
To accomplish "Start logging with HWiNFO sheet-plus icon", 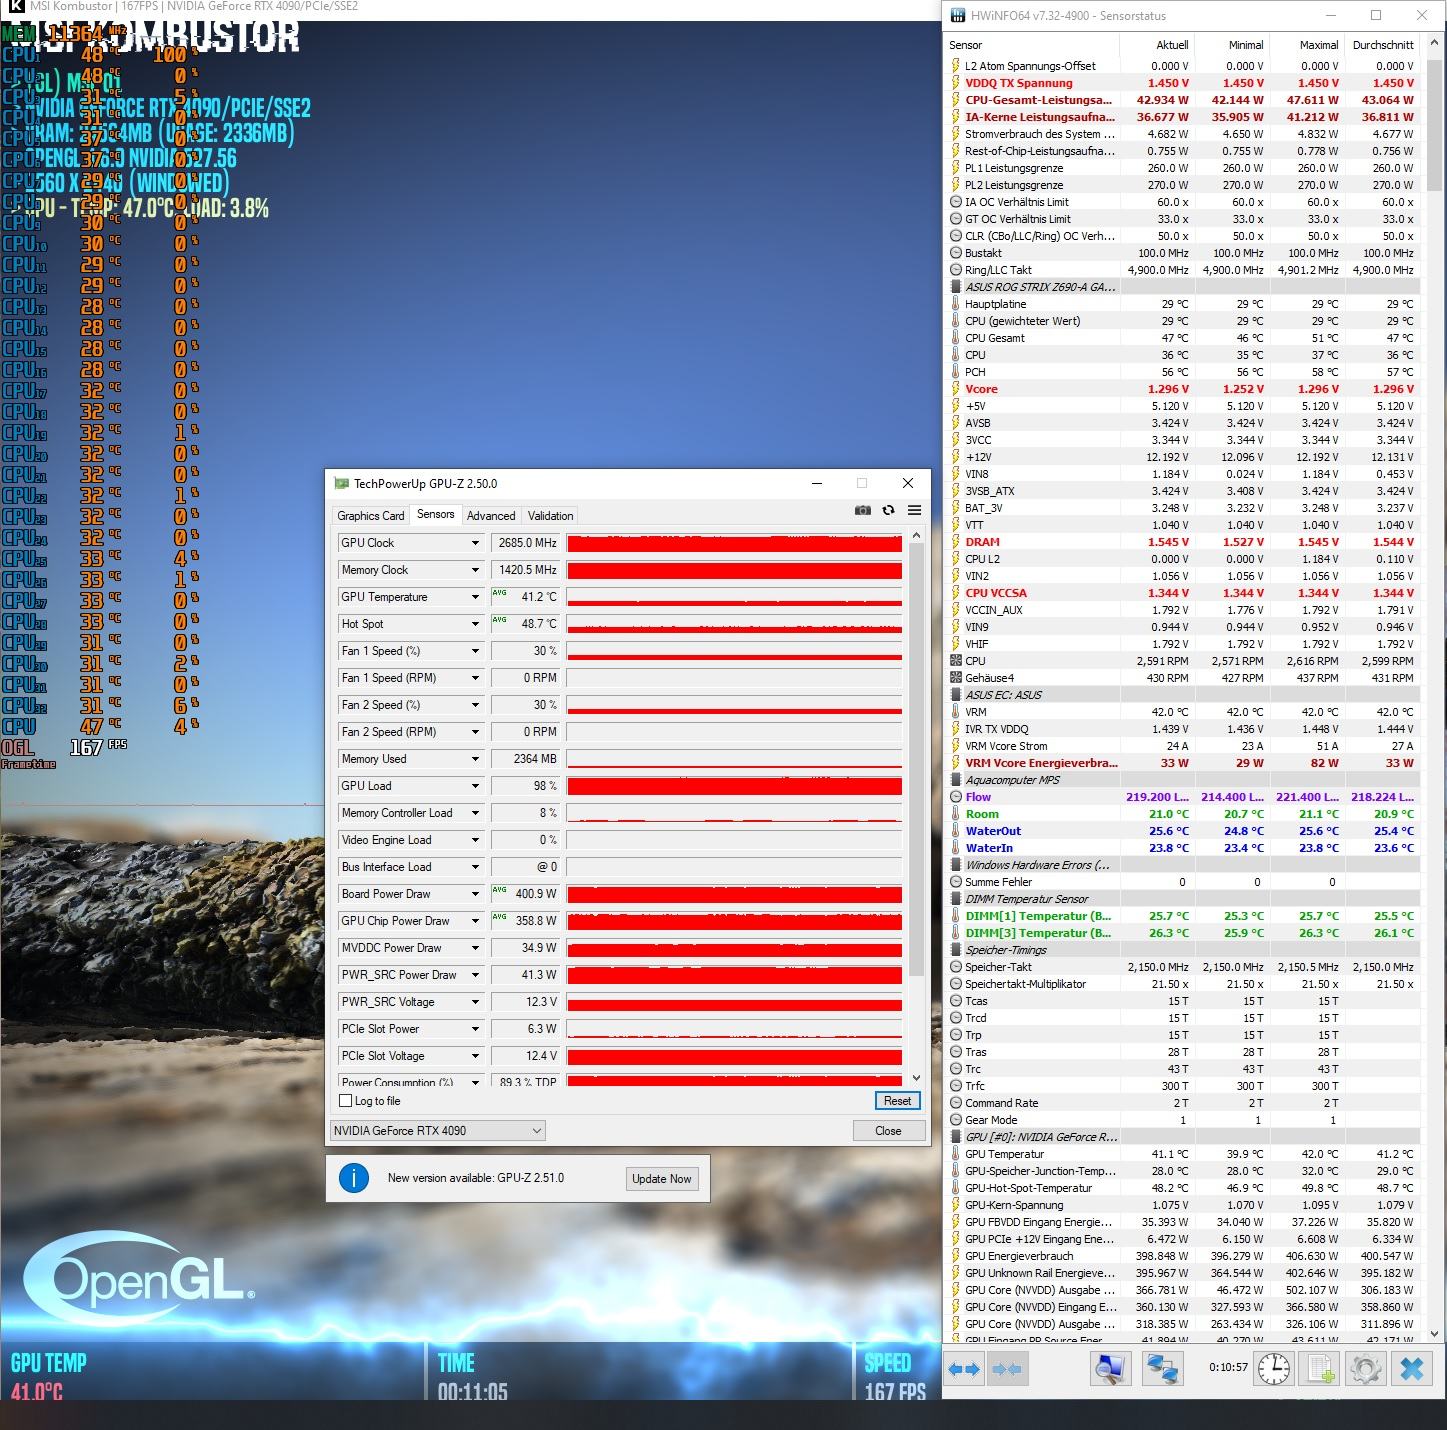I will tap(1320, 1369).
